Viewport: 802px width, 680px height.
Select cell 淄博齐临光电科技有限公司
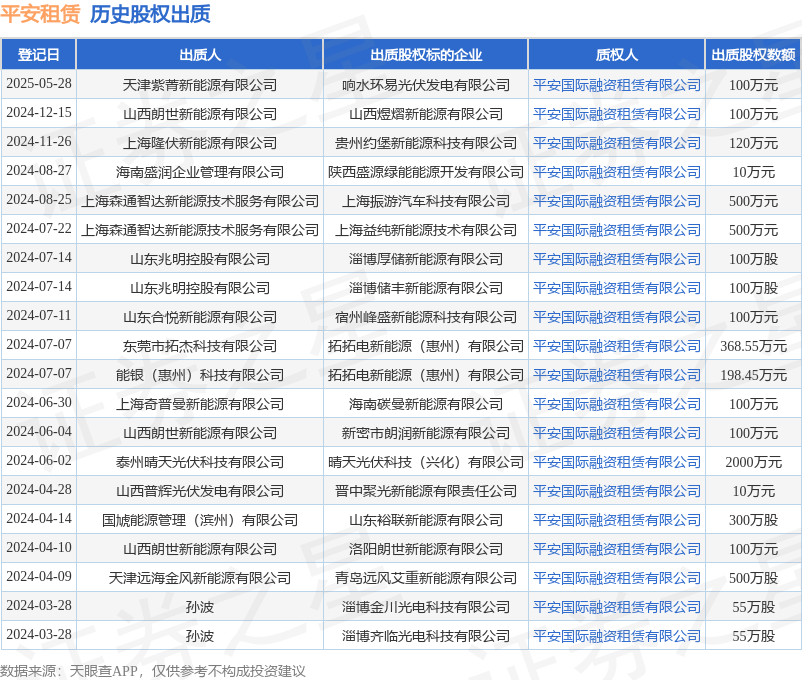pos(426,636)
